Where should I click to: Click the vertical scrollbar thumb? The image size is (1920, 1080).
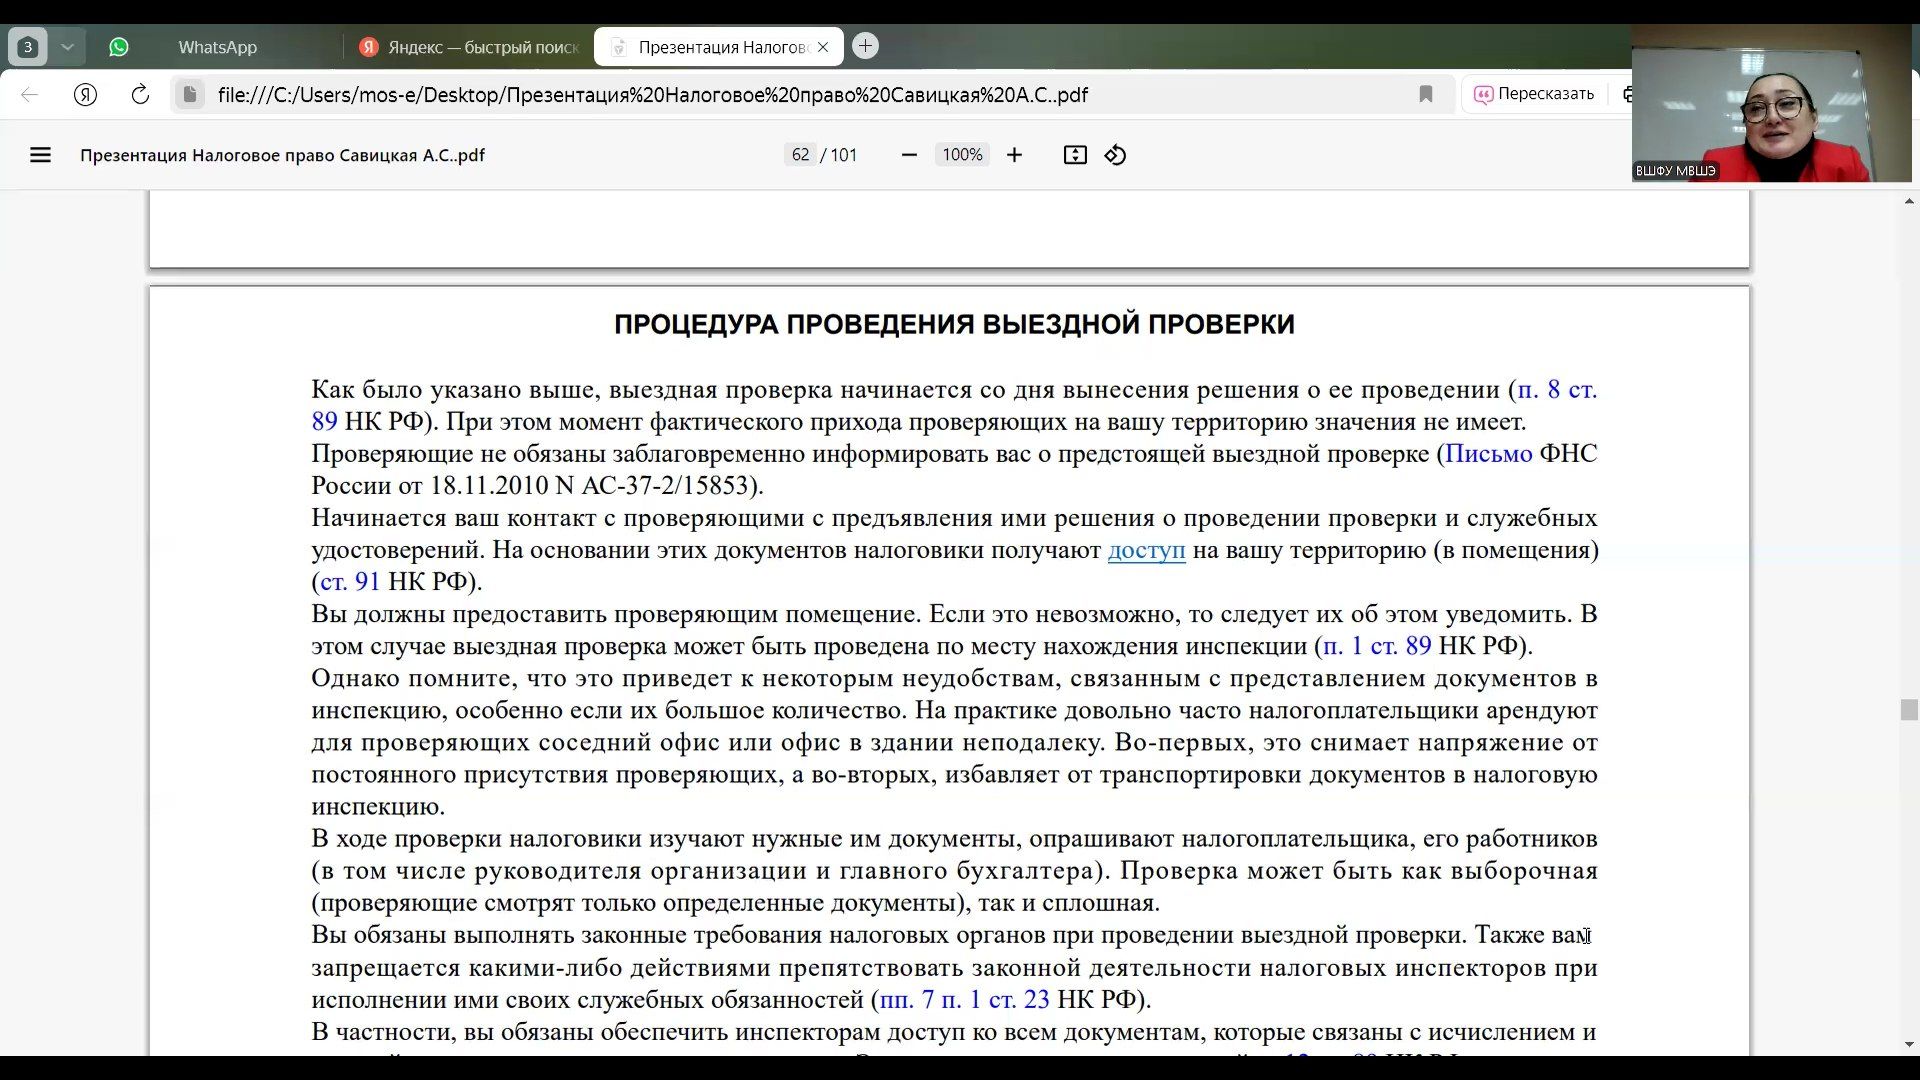pos(1908,709)
